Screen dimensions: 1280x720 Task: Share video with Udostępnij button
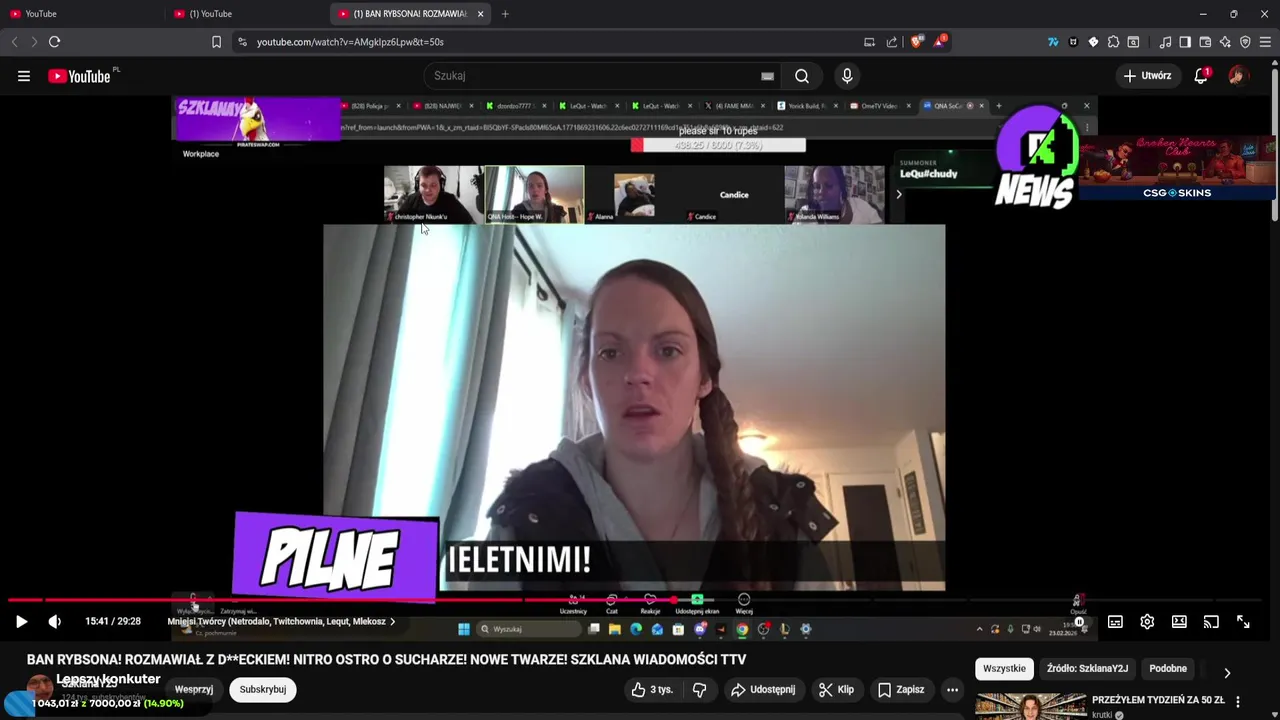point(763,689)
